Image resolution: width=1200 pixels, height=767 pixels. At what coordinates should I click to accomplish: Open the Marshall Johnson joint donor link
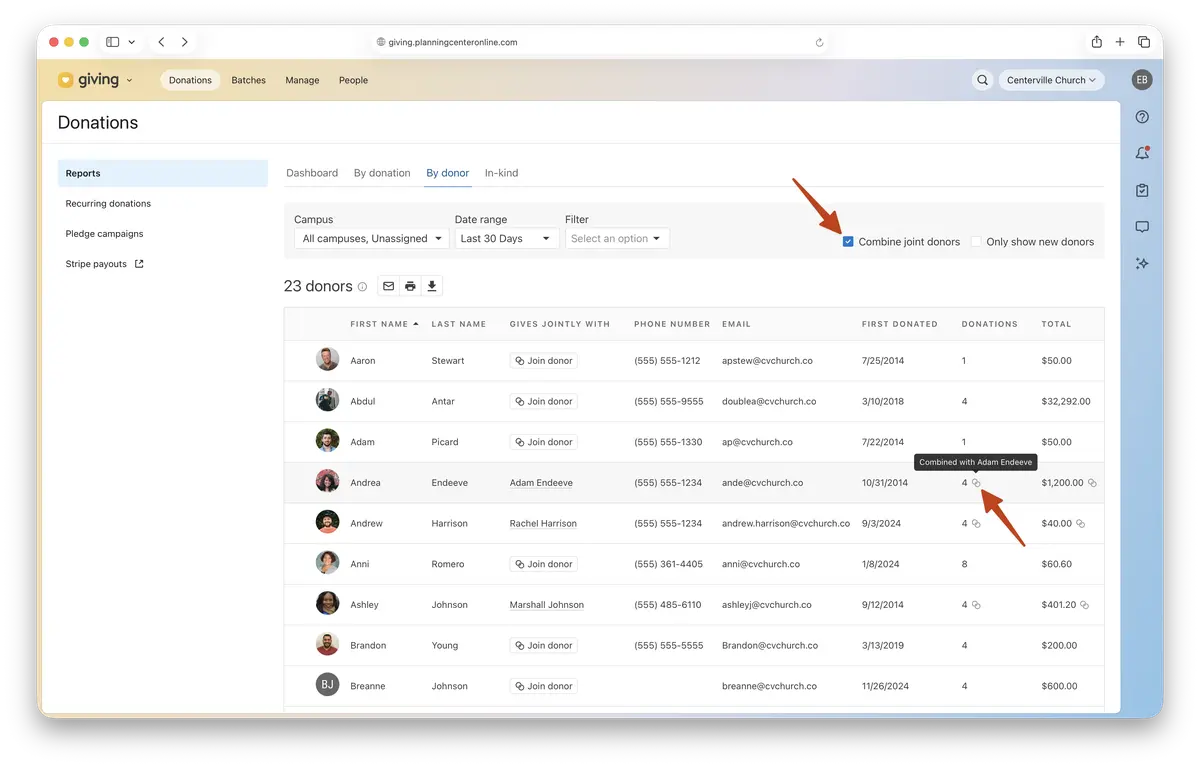pos(547,605)
